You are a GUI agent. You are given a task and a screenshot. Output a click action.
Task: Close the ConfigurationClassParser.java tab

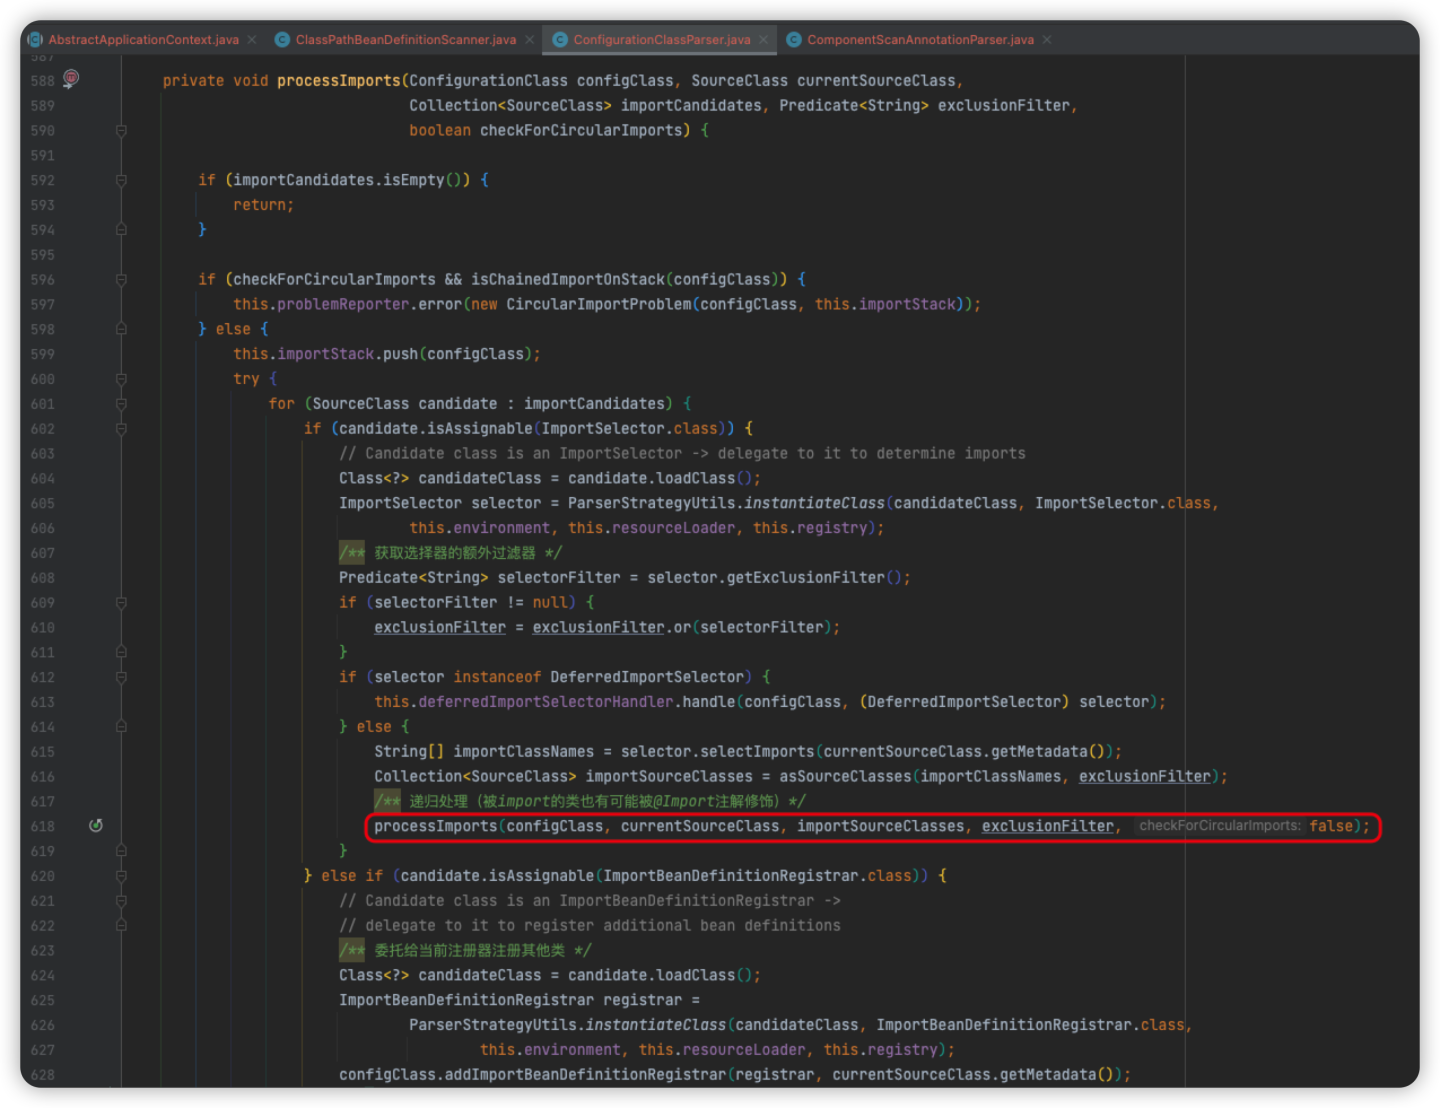(763, 40)
